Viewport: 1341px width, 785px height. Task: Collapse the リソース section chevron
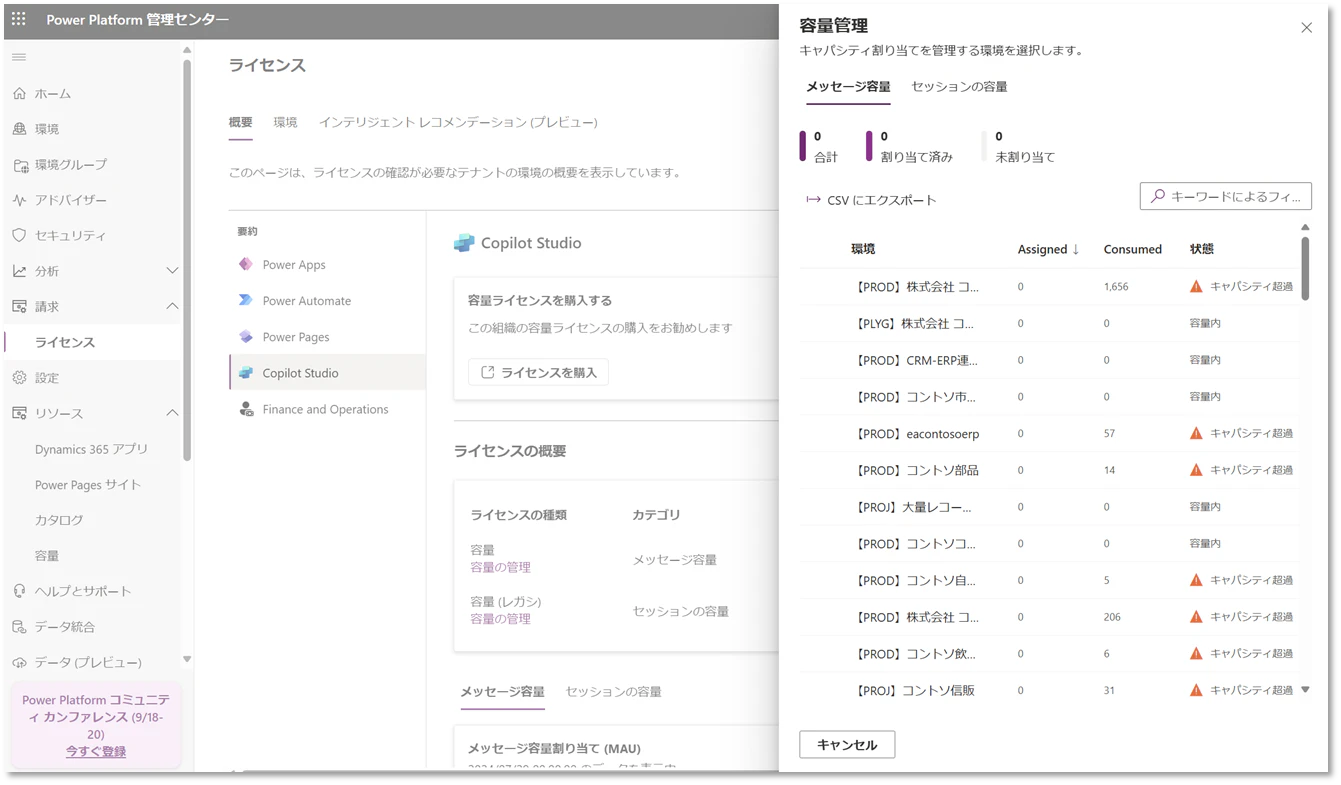pos(172,413)
